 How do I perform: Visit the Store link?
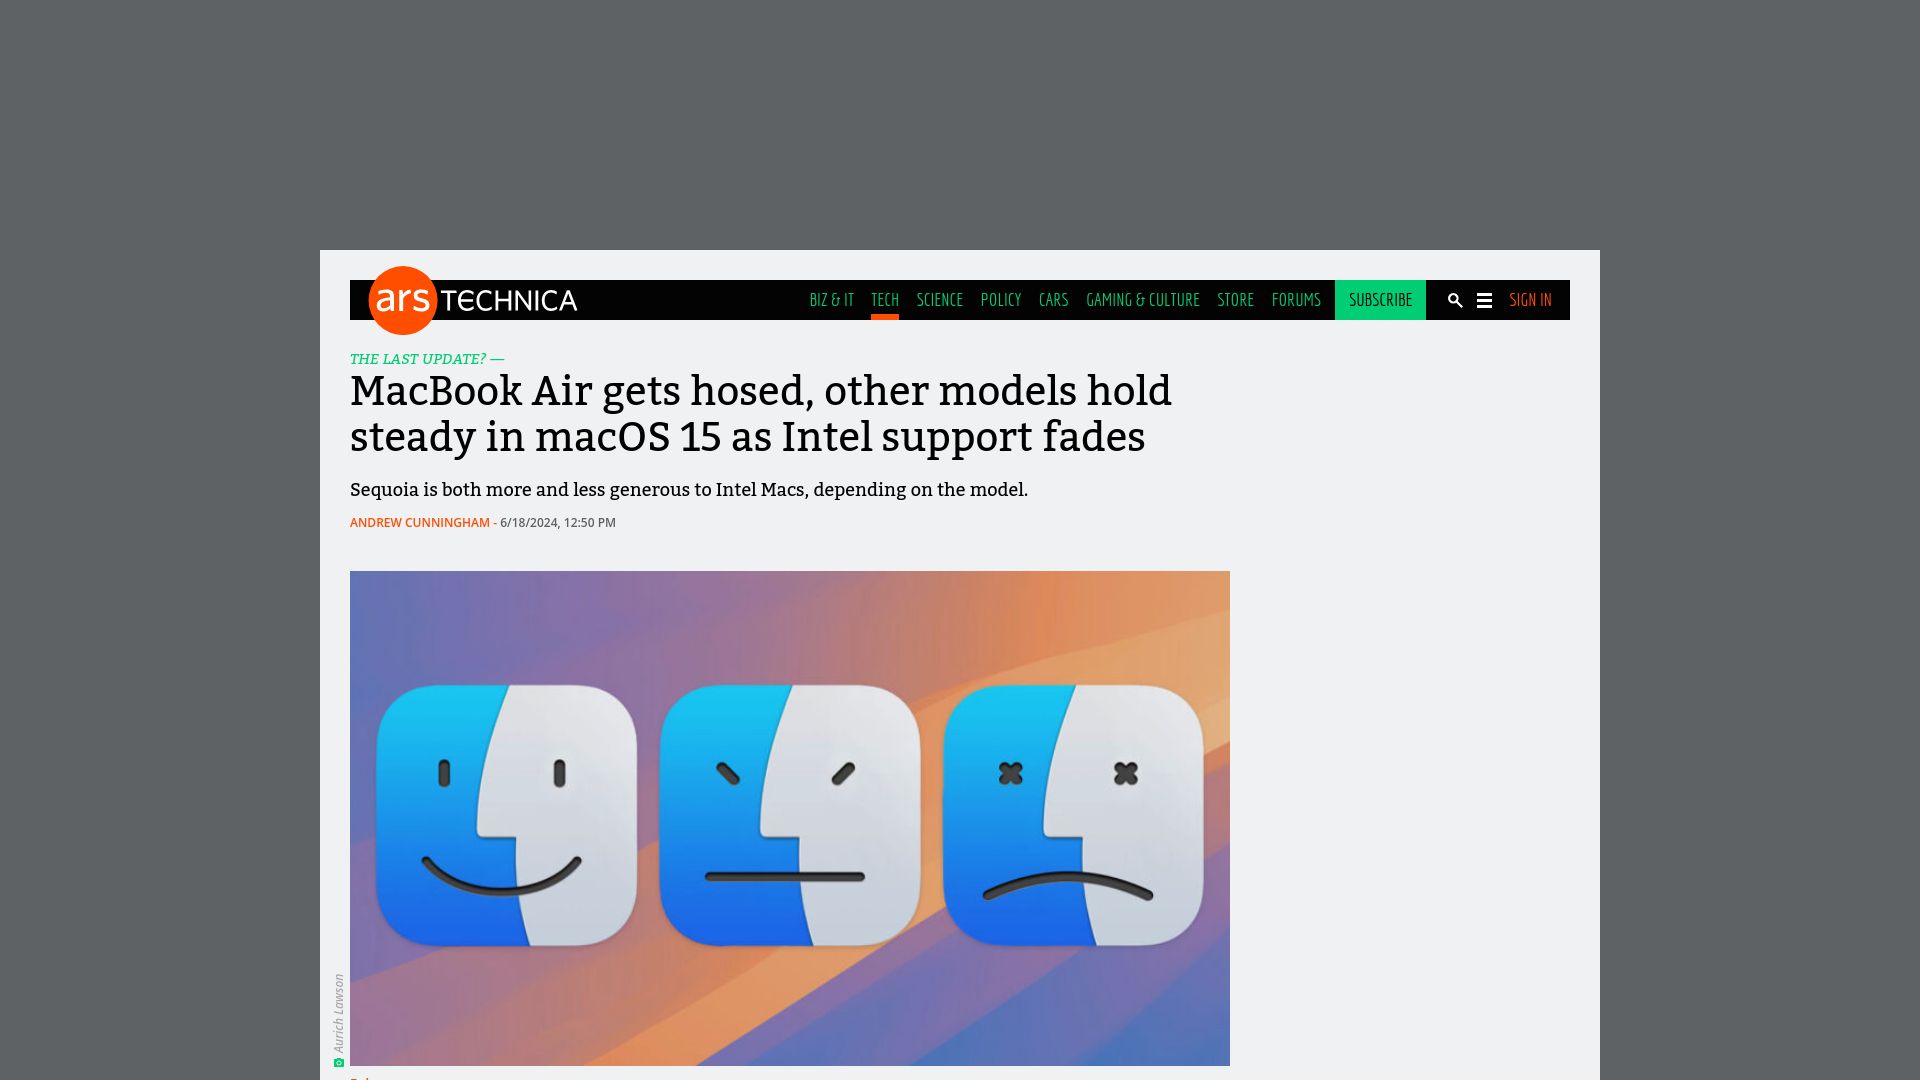(x=1235, y=300)
